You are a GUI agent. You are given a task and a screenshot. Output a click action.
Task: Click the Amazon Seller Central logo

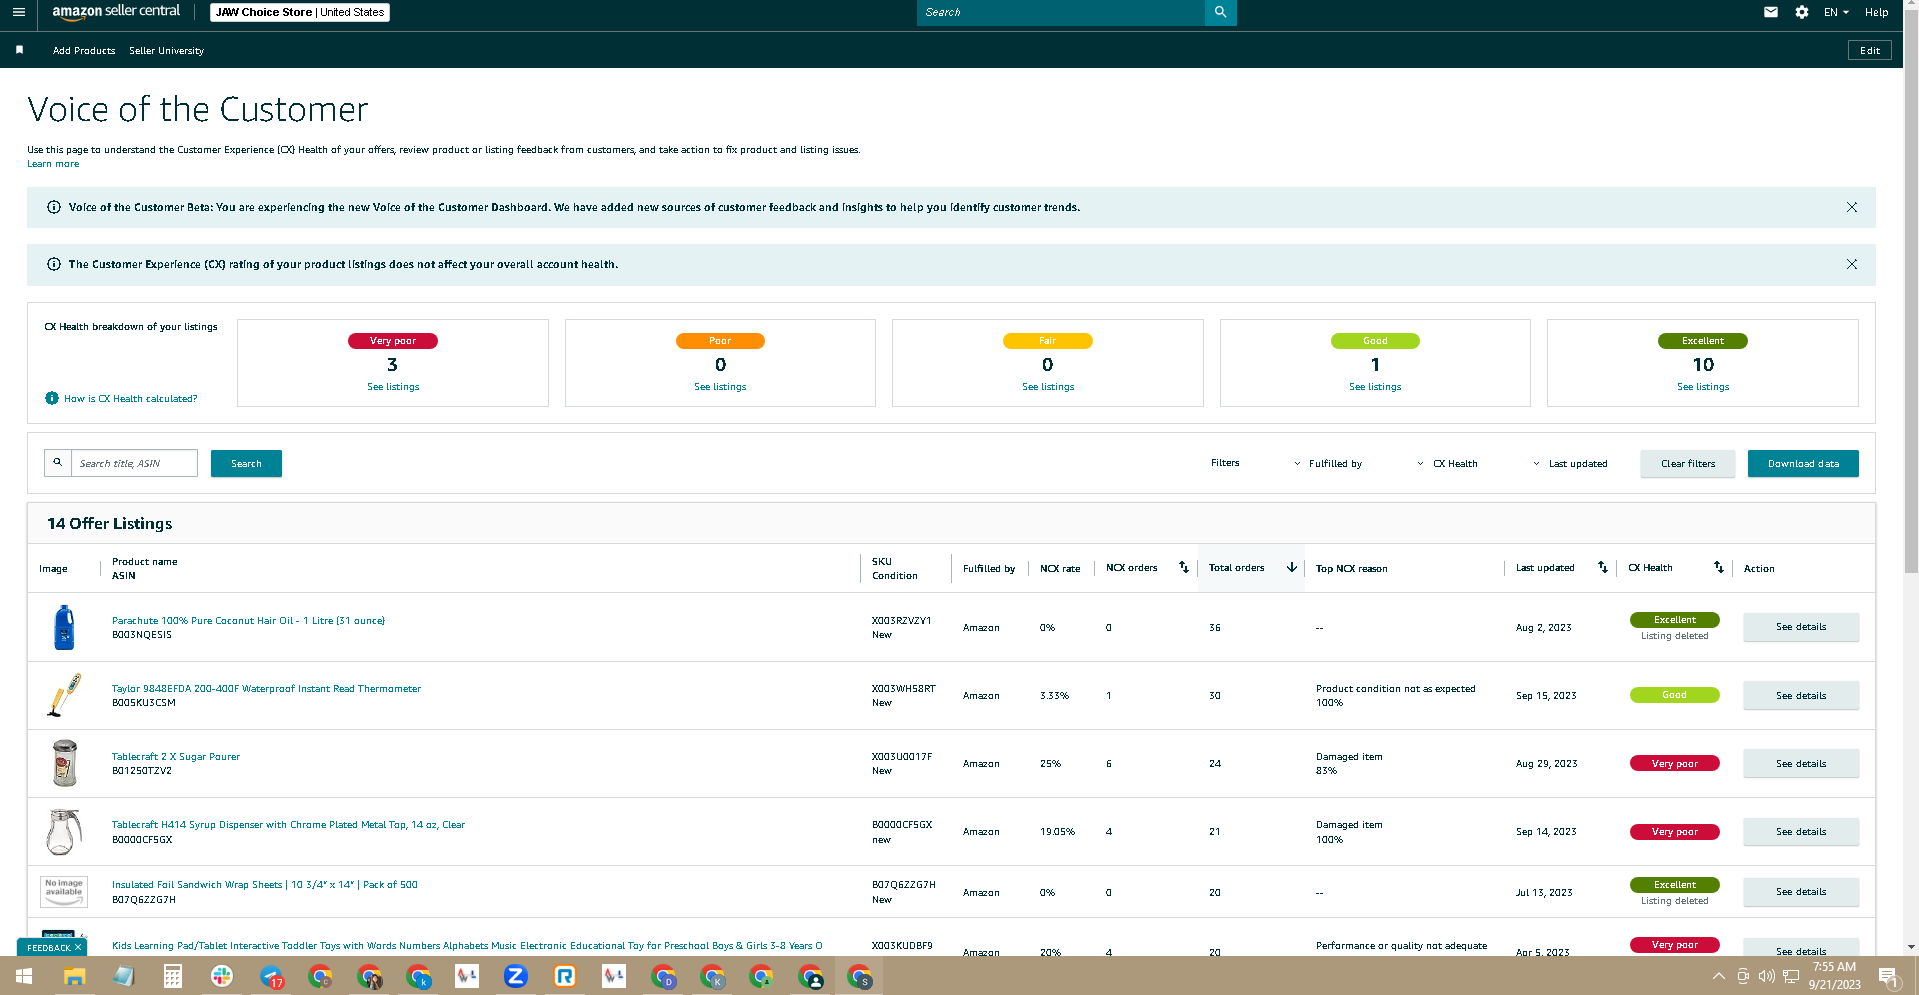click(x=116, y=12)
